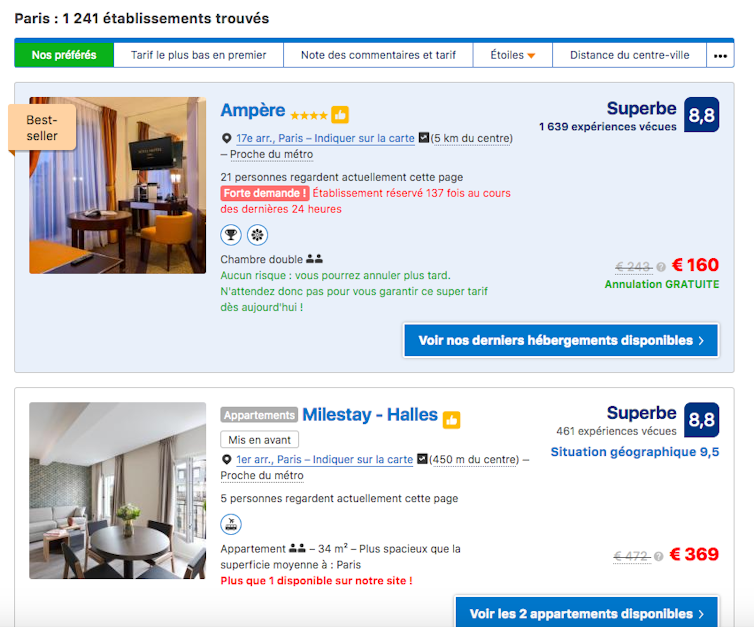Viewport: 754px width, 627px height.
Task: Click the map pin icon for 17e arr.
Action: click(226, 138)
